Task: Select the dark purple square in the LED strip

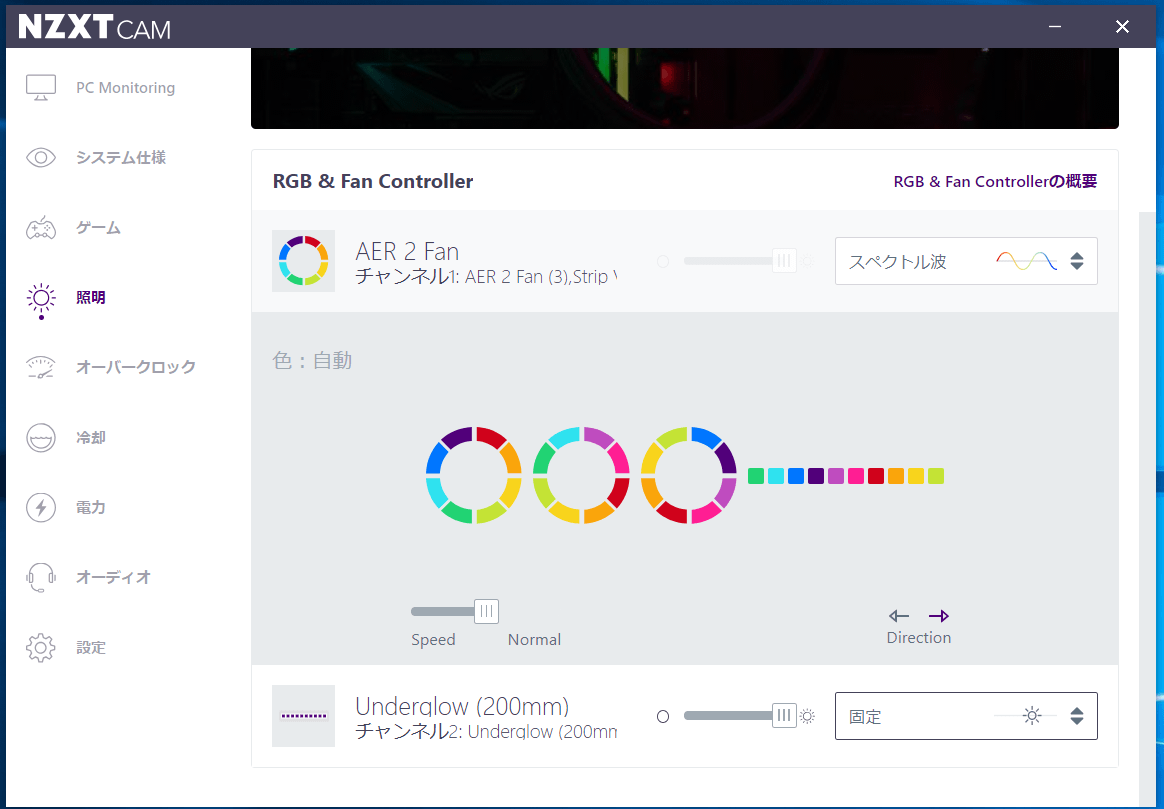Action: pyautogui.click(x=816, y=476)
